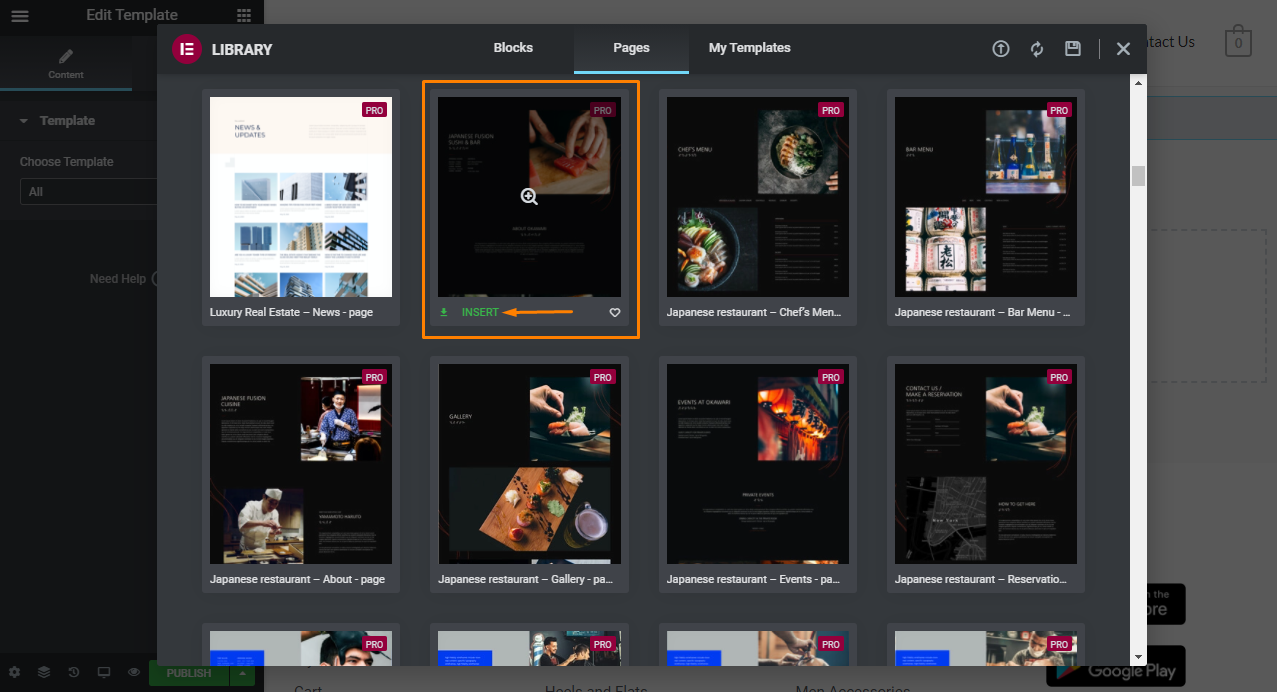Click PRO badge on Bar Menu template

pos(1059,110)
